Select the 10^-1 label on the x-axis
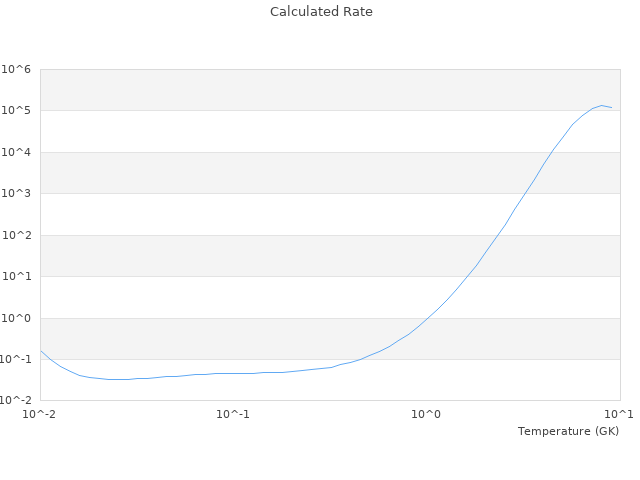640x480 pixels. (233, 414)
